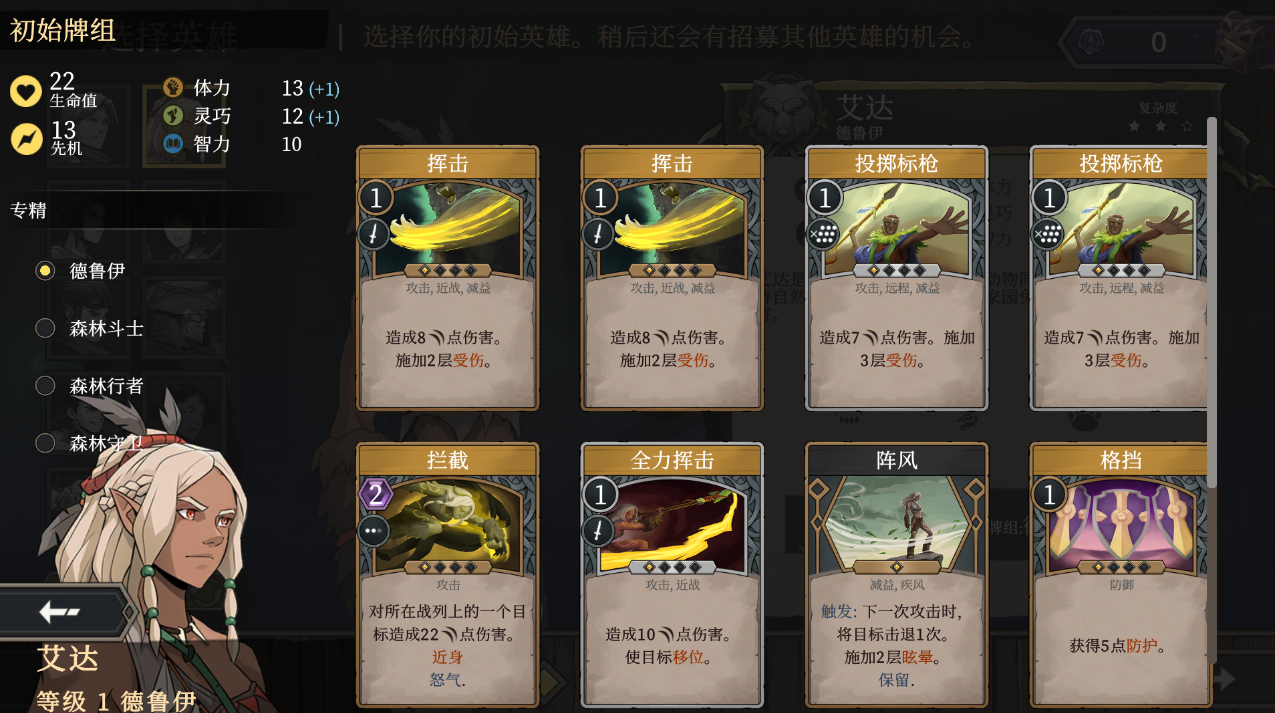Click the dexterity stat icon
Screen dimensions: 1275x713
pos(173,116)
